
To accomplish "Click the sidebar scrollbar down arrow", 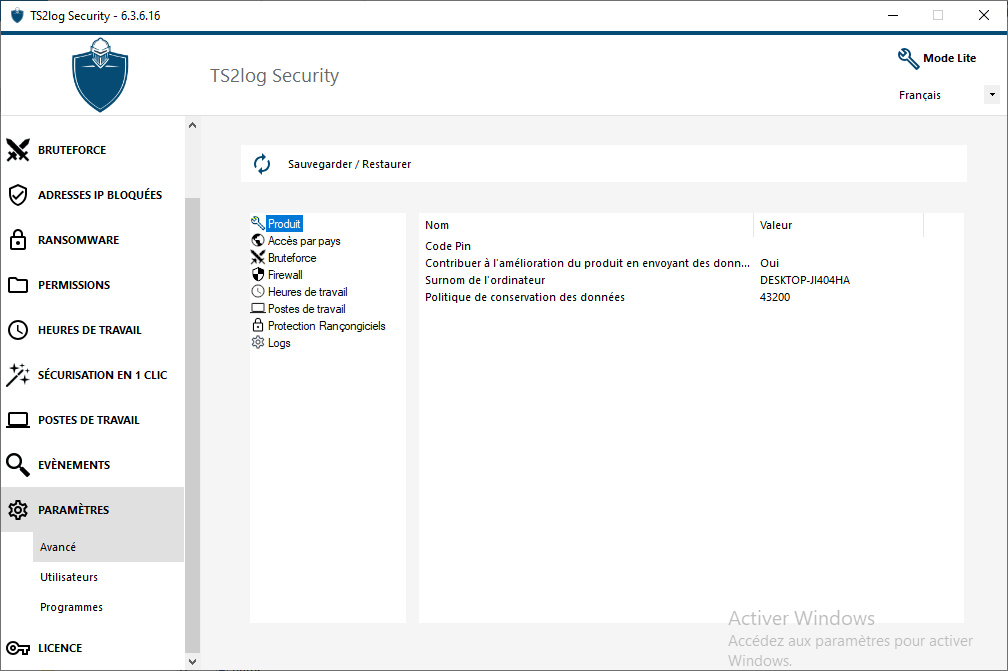I will 192,661.
